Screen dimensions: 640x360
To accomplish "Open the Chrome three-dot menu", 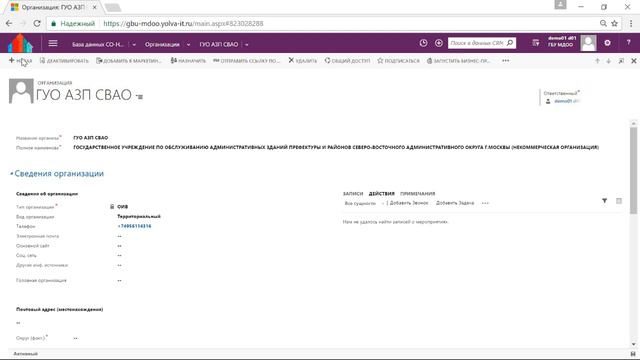I will pos(631,24).
